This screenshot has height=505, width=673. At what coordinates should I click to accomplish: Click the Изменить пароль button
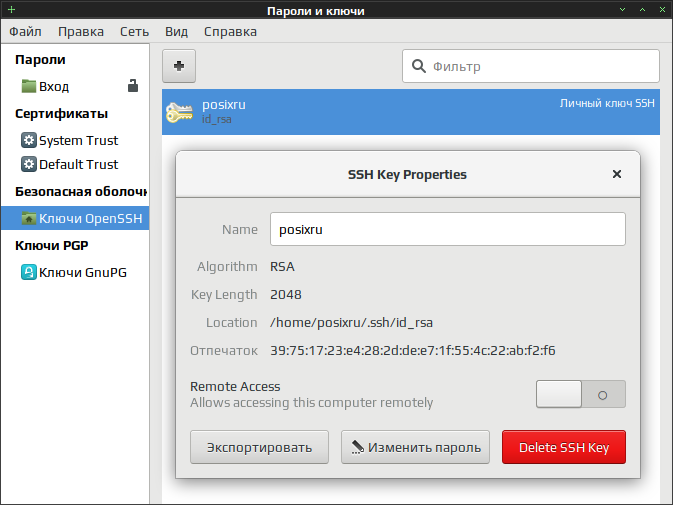pyautogui.click(x=415, y=447)
